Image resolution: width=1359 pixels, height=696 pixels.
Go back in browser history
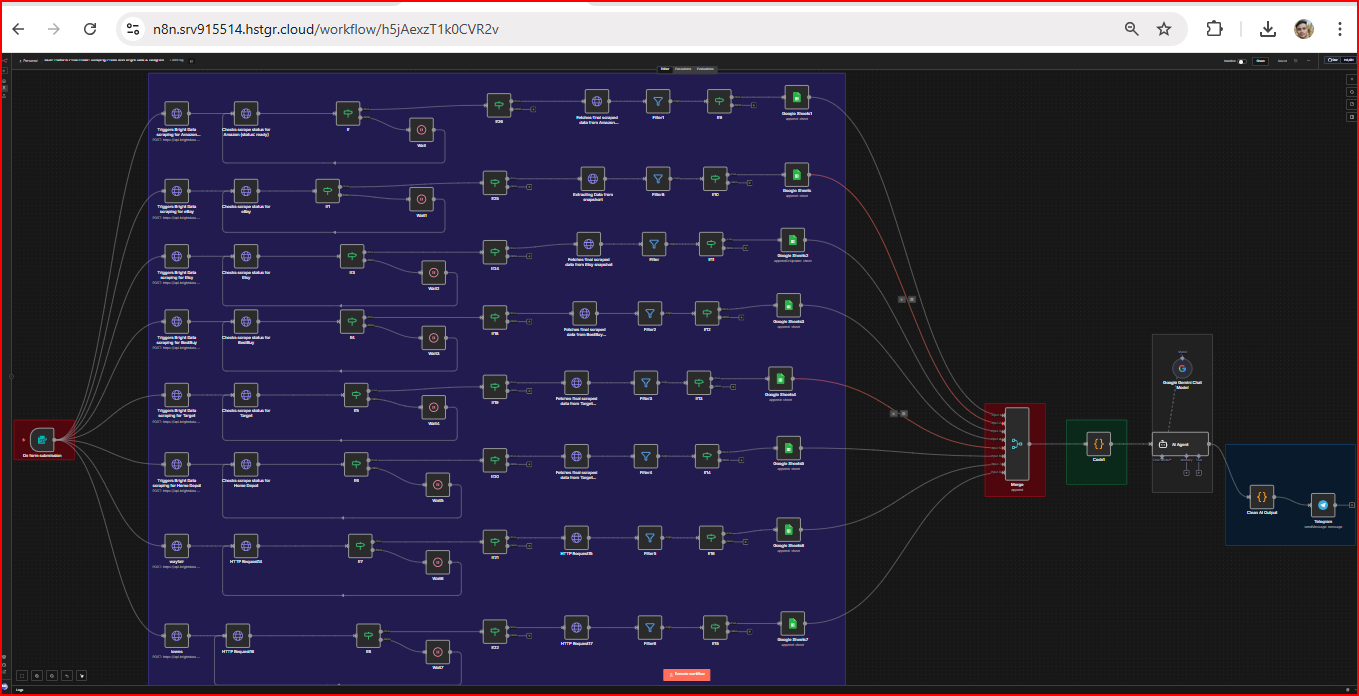(18, 29)
